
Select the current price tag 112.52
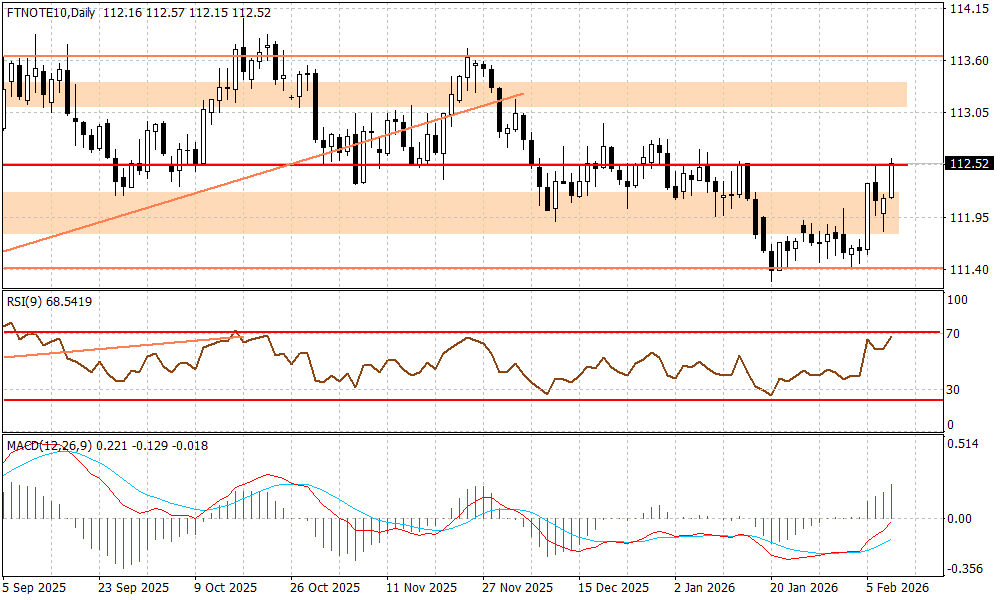pos(966,164)
